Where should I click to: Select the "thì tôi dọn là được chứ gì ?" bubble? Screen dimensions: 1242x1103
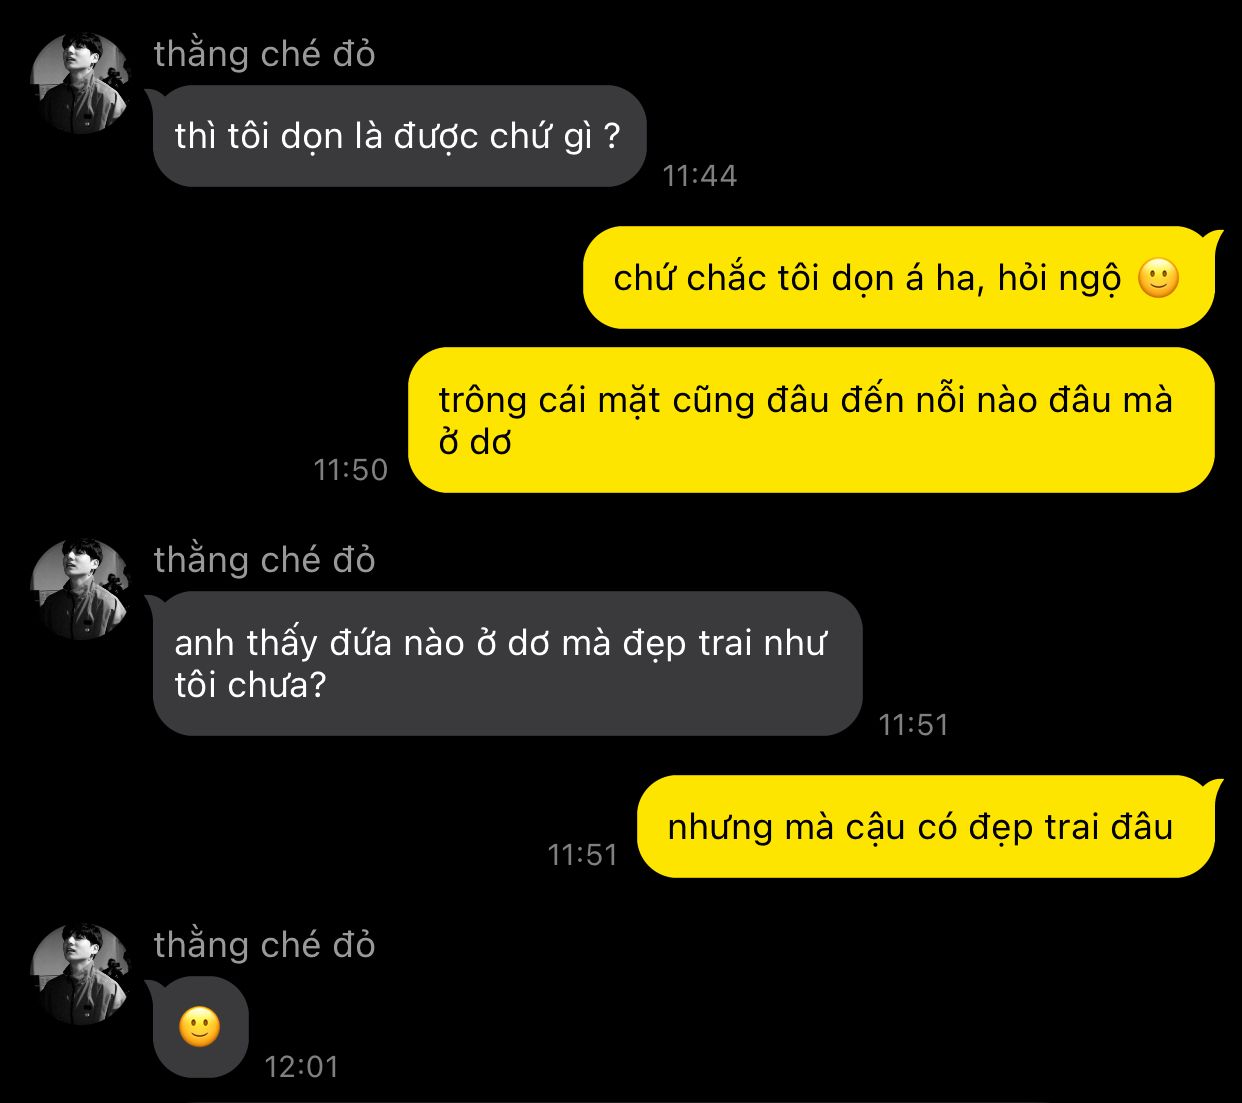pyautogui.click(x=400, y=136)
